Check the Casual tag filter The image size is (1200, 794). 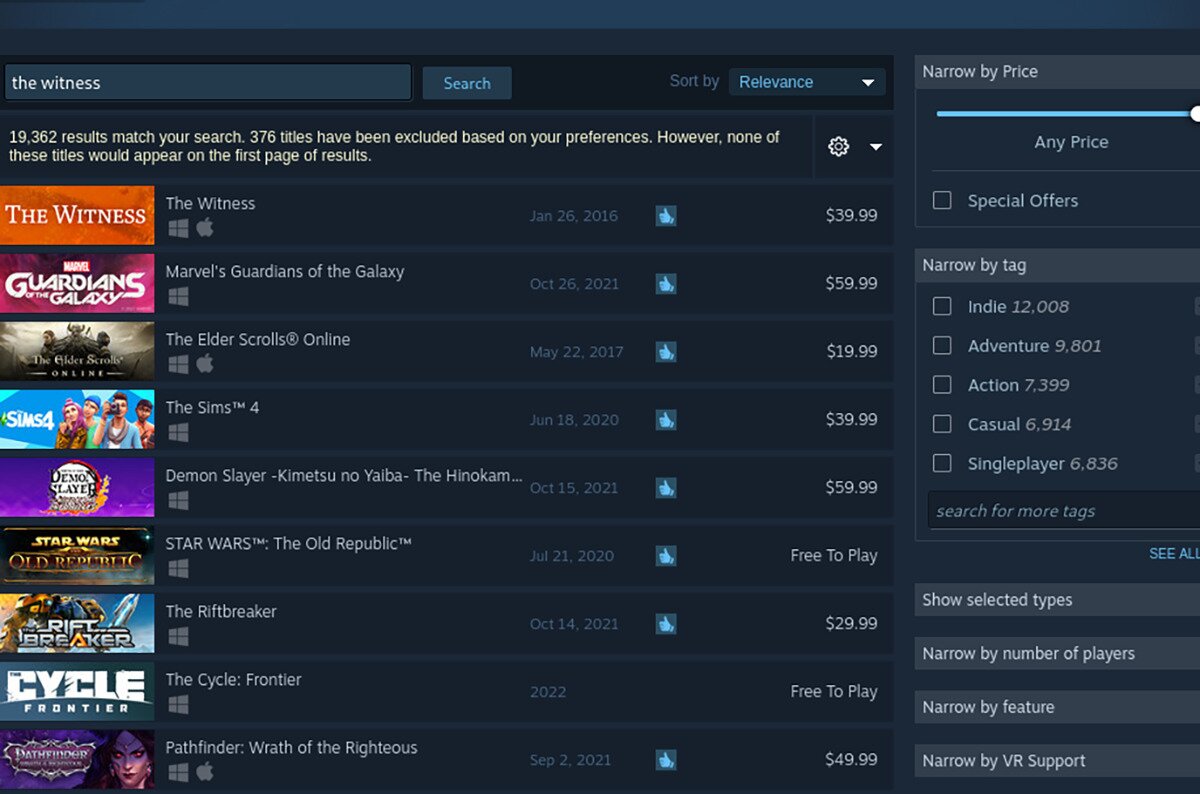(x=942, y=424)
